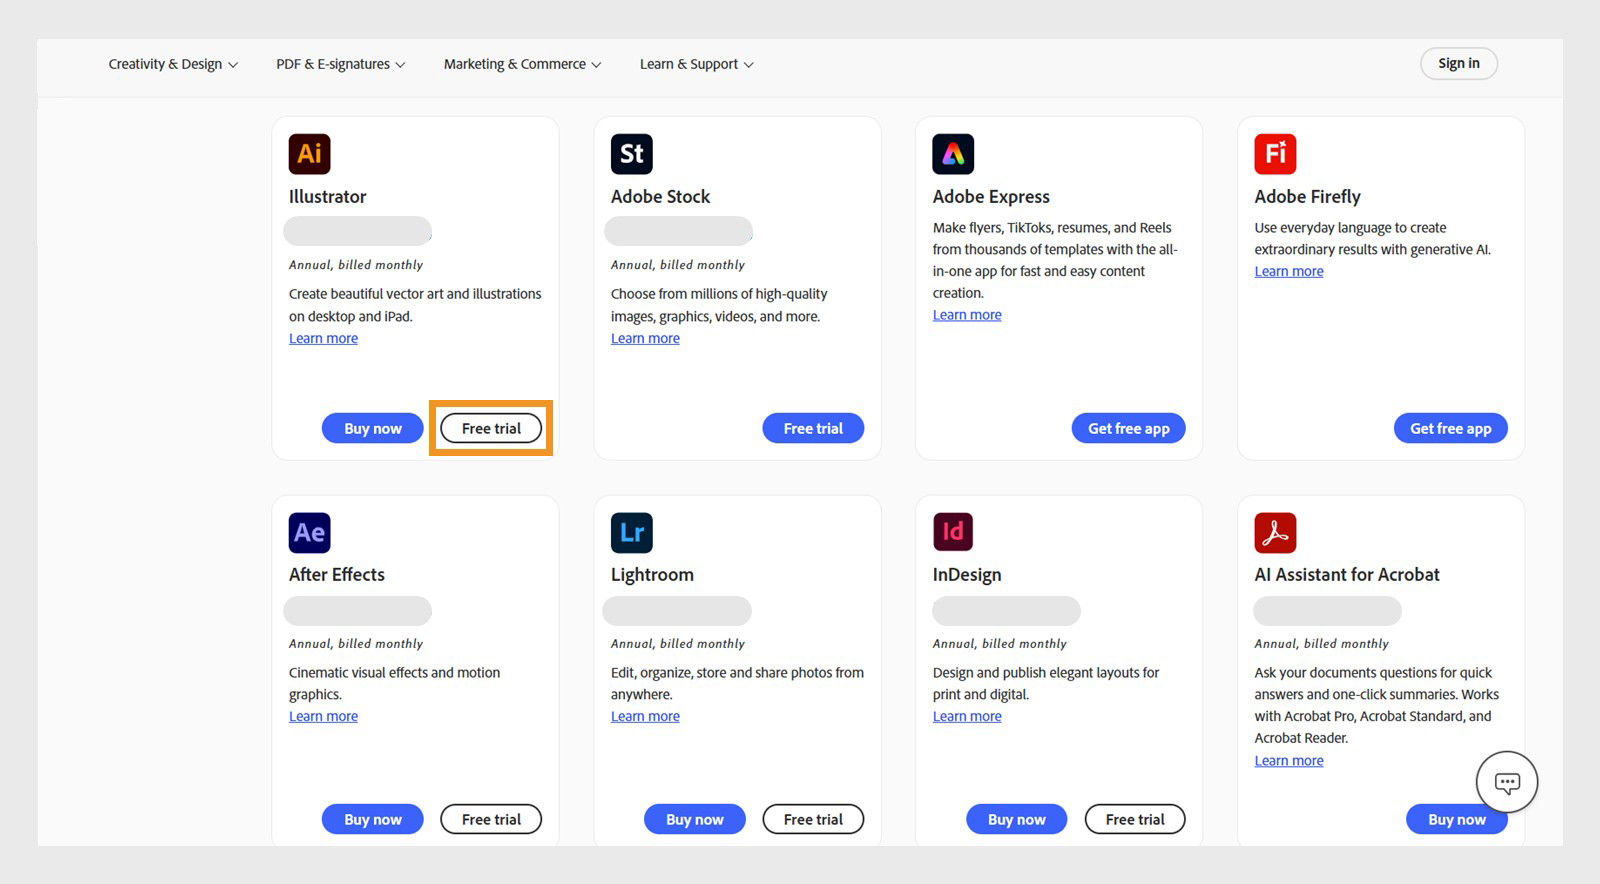Image resolution: width=1600 pixels, height=884 pixels.
Task: Buy now for After Effects
Action: (x=372, y=819)
